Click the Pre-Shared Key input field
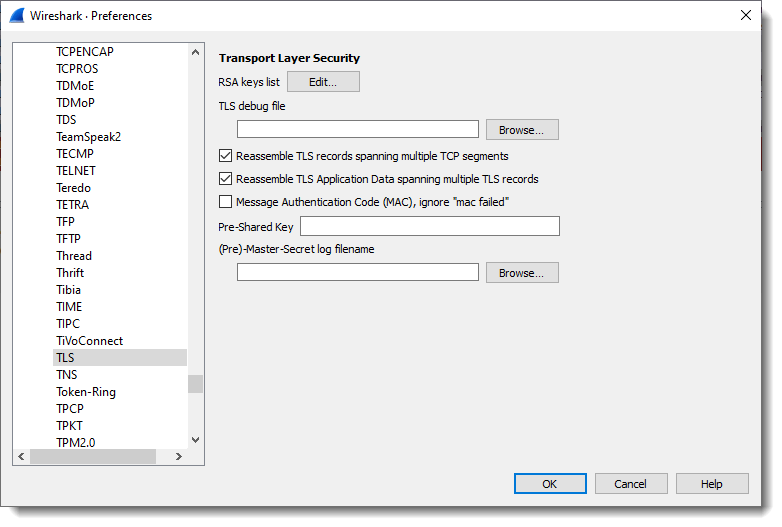This screenshot has height=527, width=782. coord(429,226)
